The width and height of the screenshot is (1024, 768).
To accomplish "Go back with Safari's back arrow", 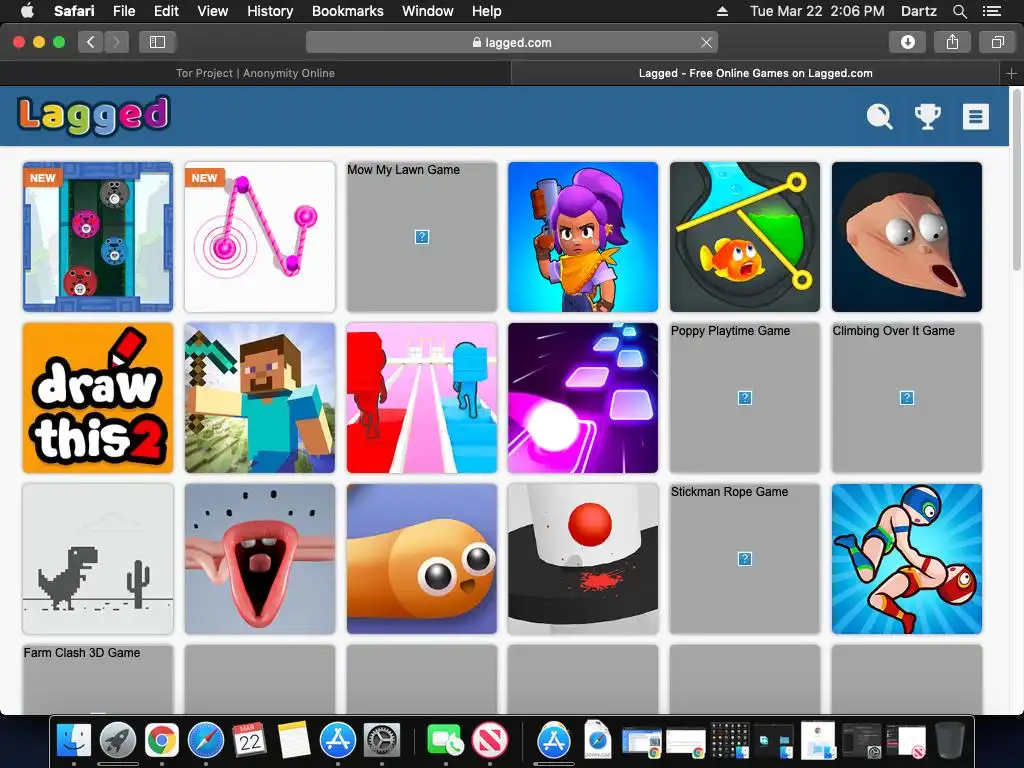I will click(91, 42).
